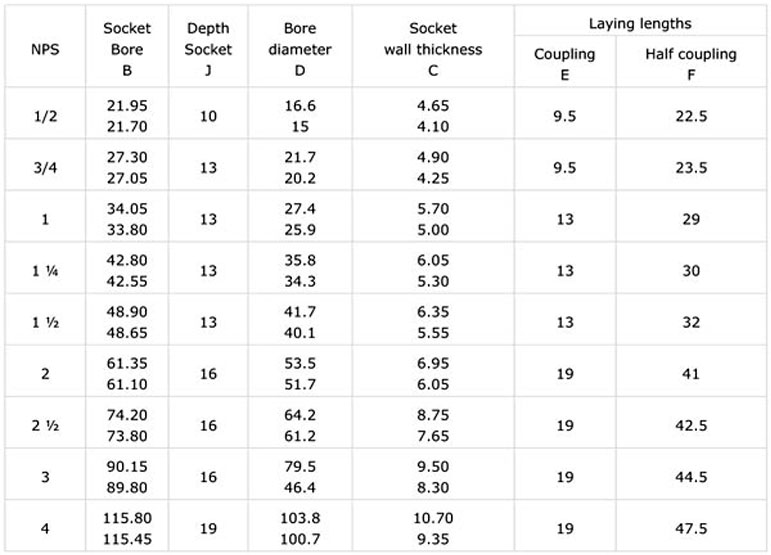
Task: Click the 34.05 socket bore value
Action: pyautogui.click(x=127, y=208)
